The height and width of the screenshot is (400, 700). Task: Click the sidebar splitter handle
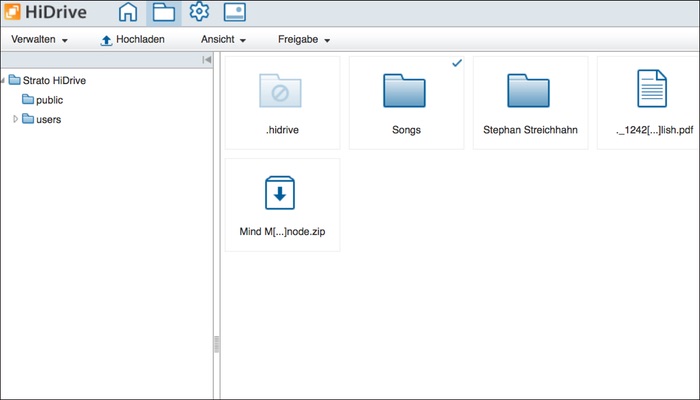[x=216, y=343]
